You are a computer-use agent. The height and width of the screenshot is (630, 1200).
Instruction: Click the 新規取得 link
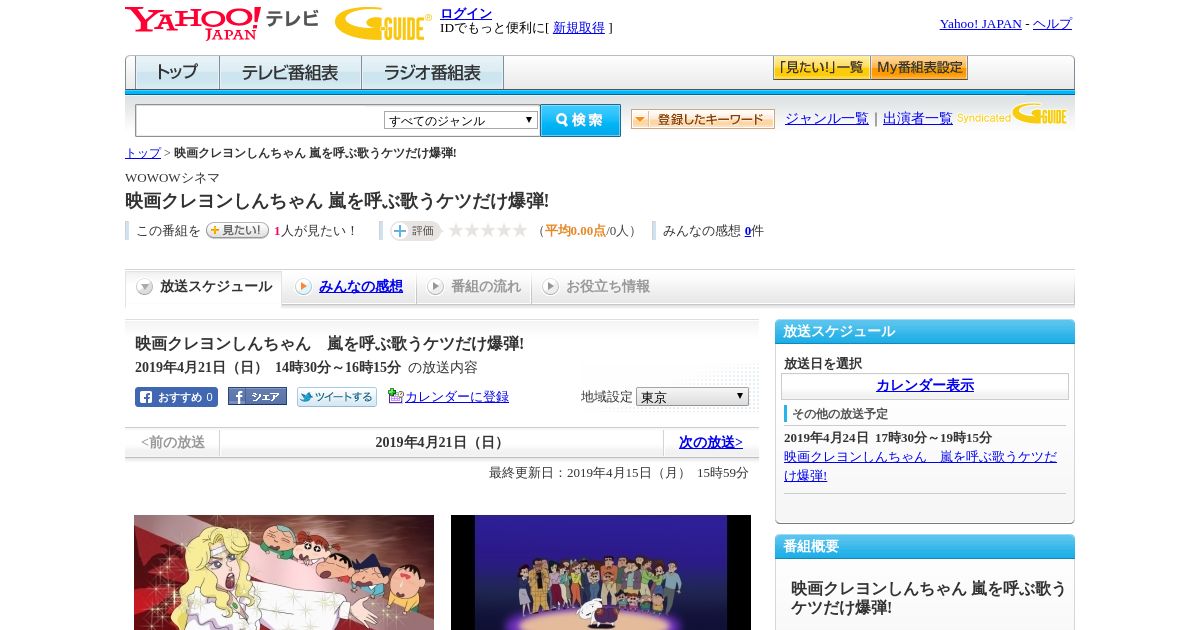click(579, 28)
